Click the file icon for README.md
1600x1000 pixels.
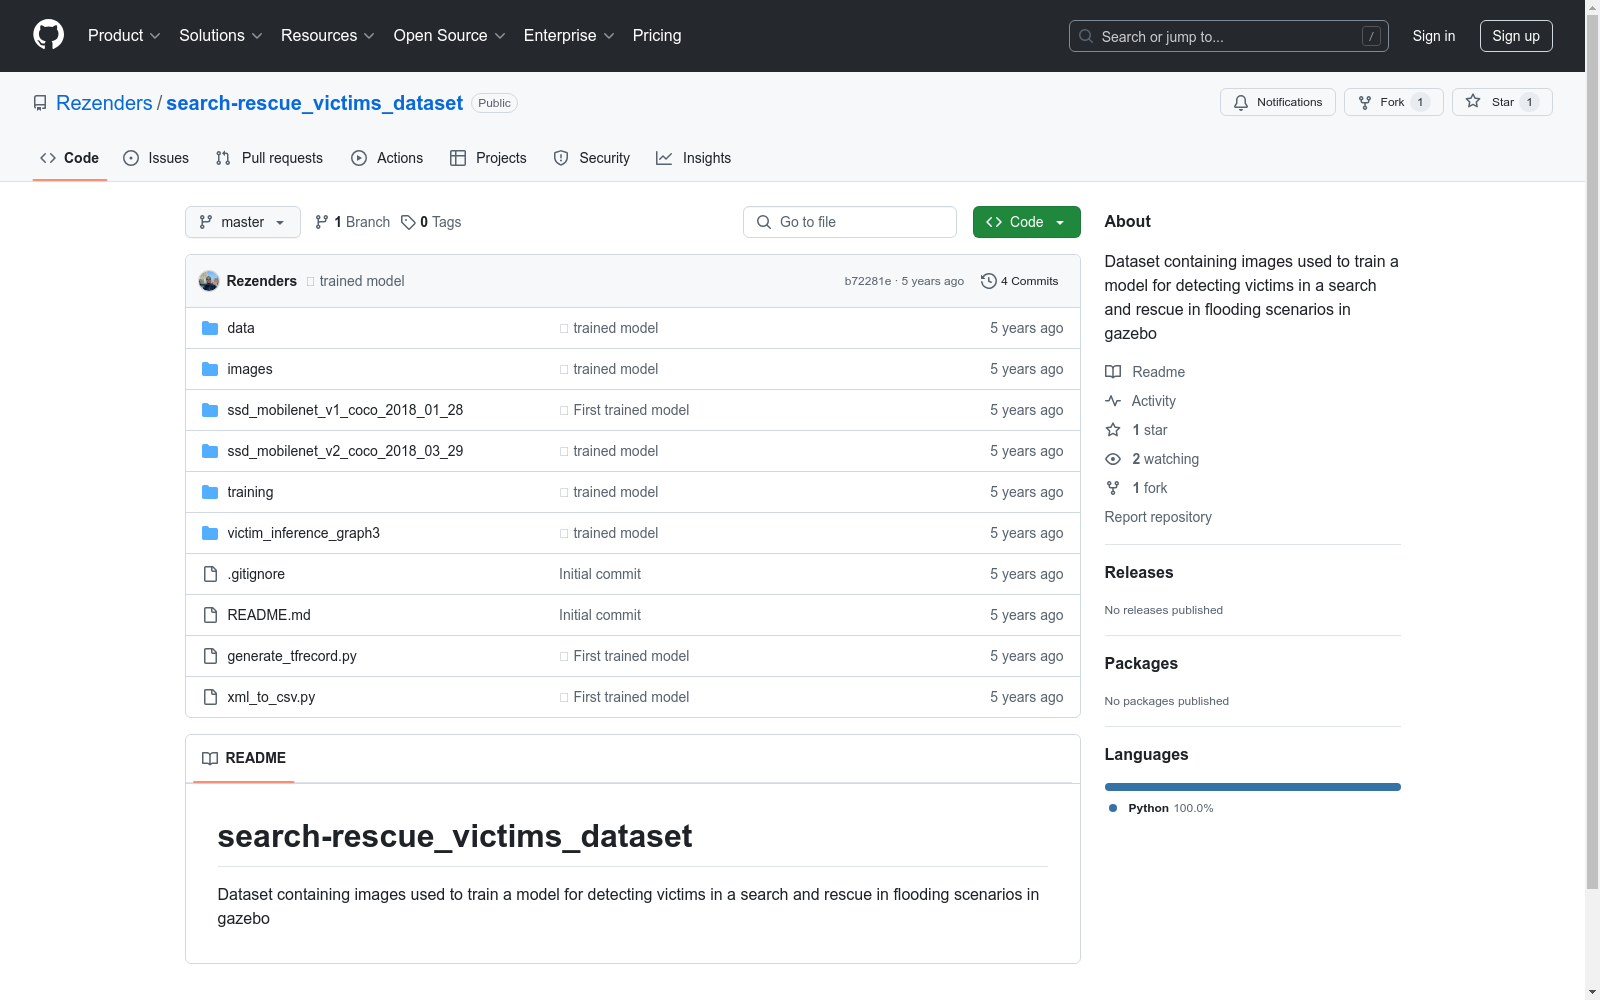pos(210,615)
